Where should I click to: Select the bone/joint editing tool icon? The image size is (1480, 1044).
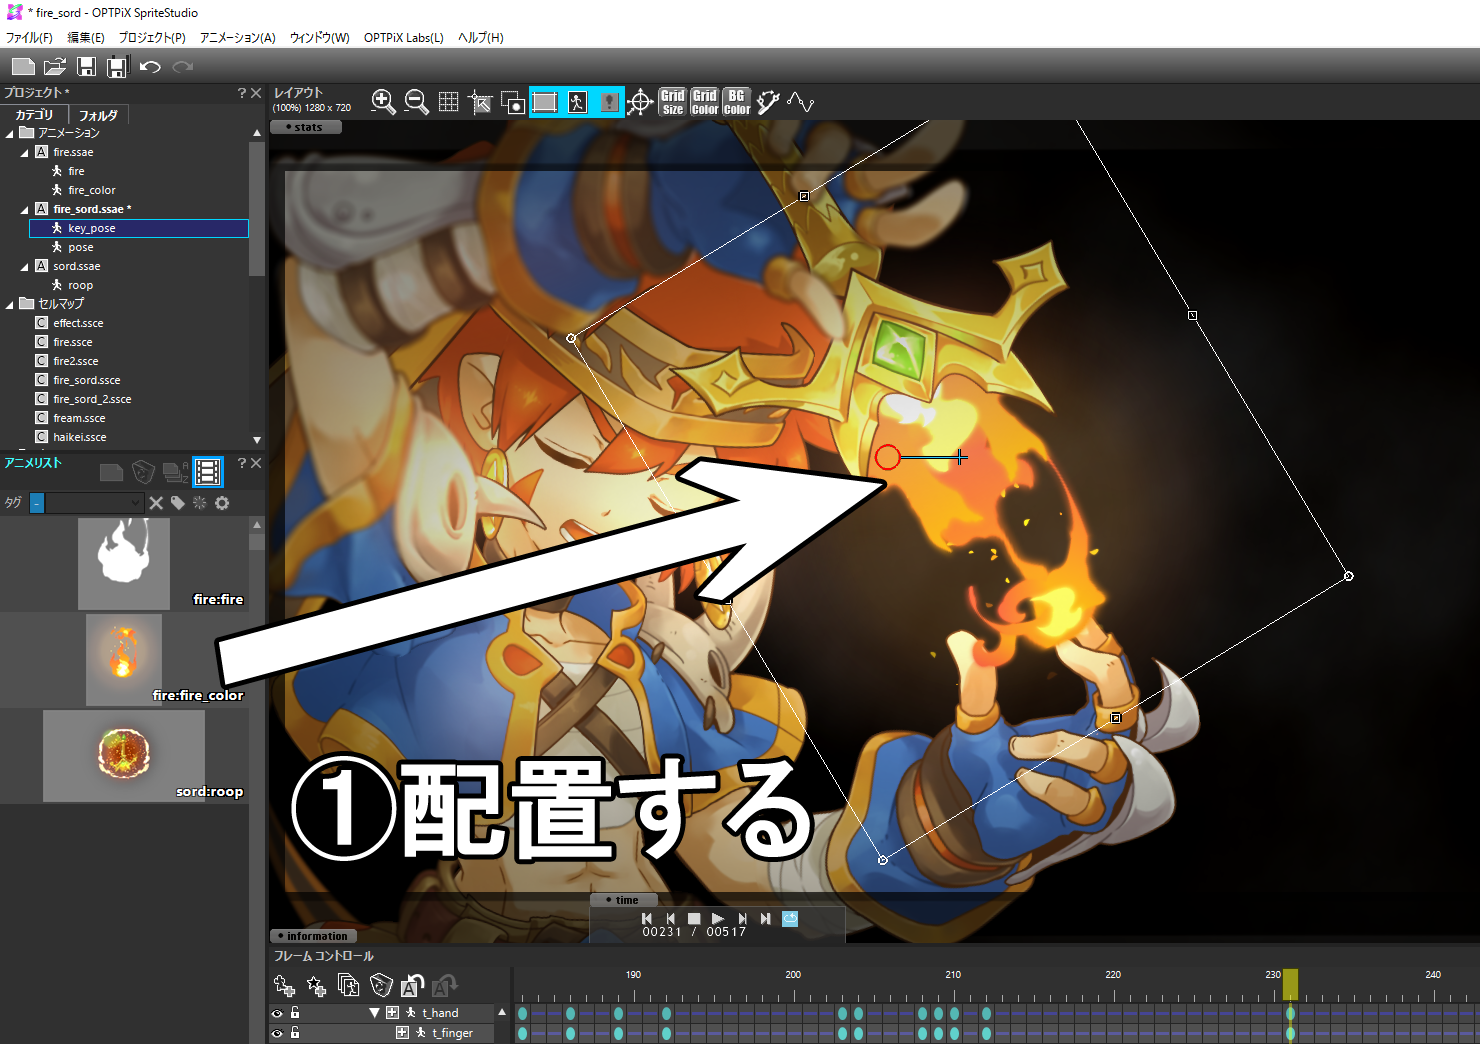(x=768, y=102)
